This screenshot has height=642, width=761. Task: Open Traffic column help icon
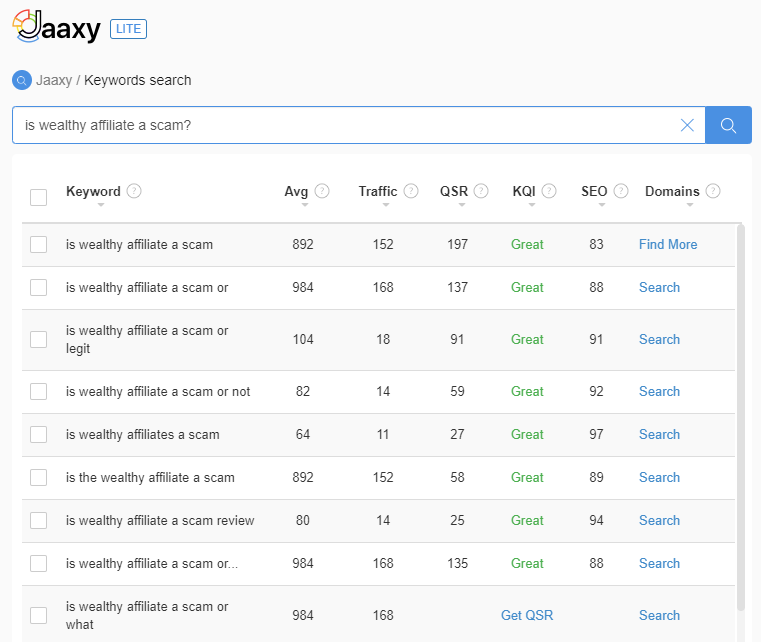point(411,191)
